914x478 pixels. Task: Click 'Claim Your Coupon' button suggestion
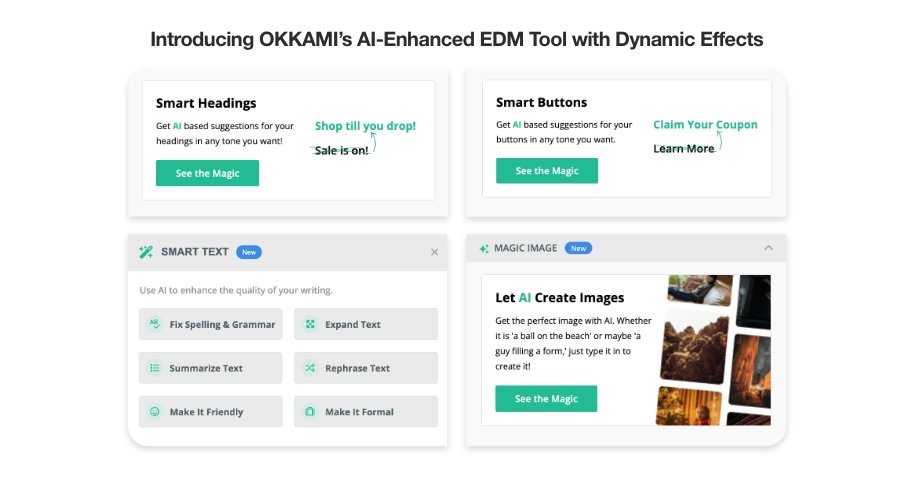(x=705, y=124)
